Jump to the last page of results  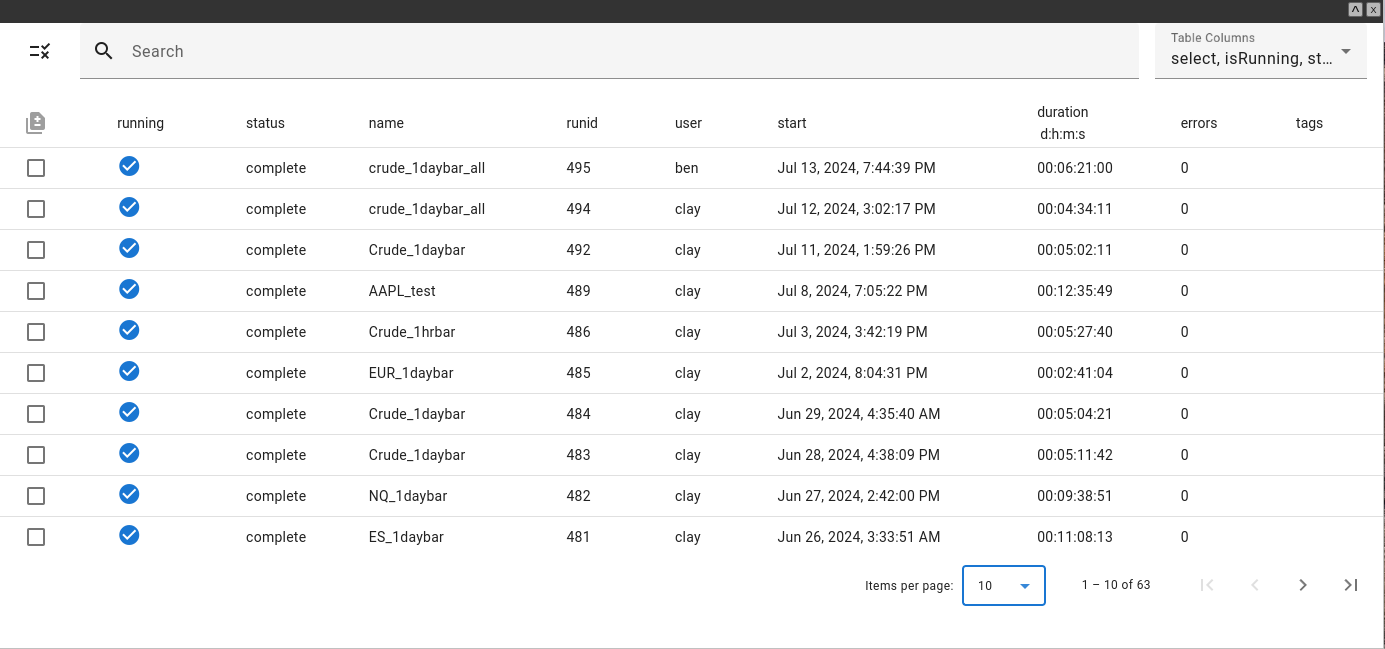pyautogui.click(x=1350, y=585)
